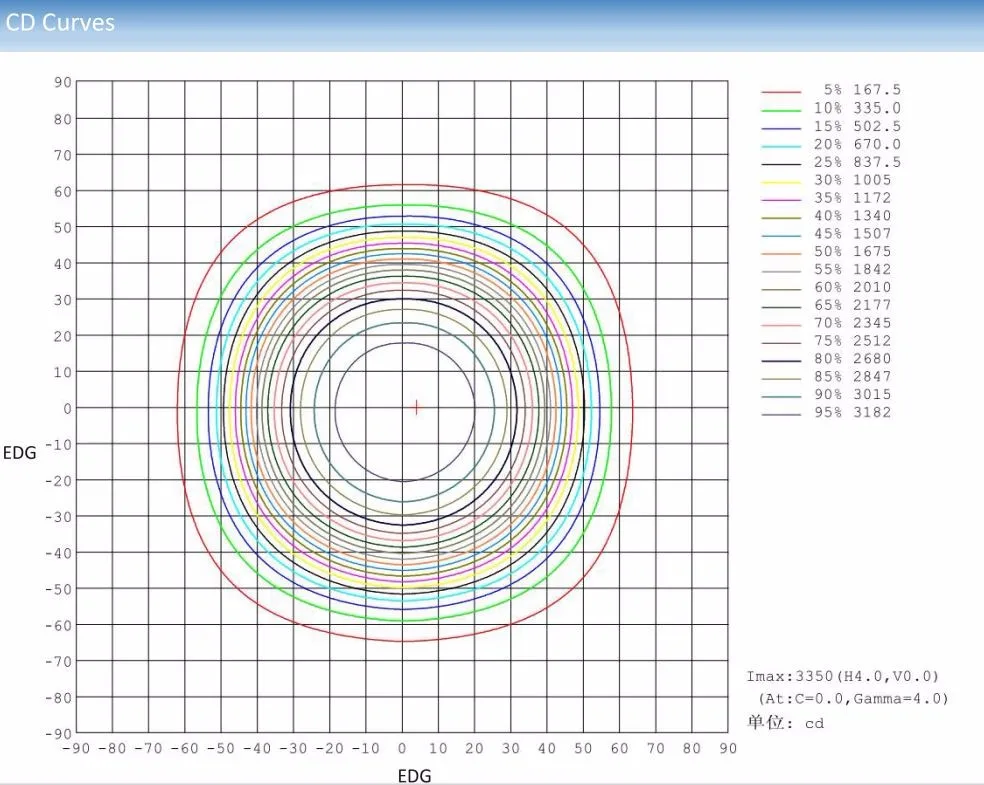Click the 0 tick label on horizontal axis
The image size is (984, 785).
(402, 748)
